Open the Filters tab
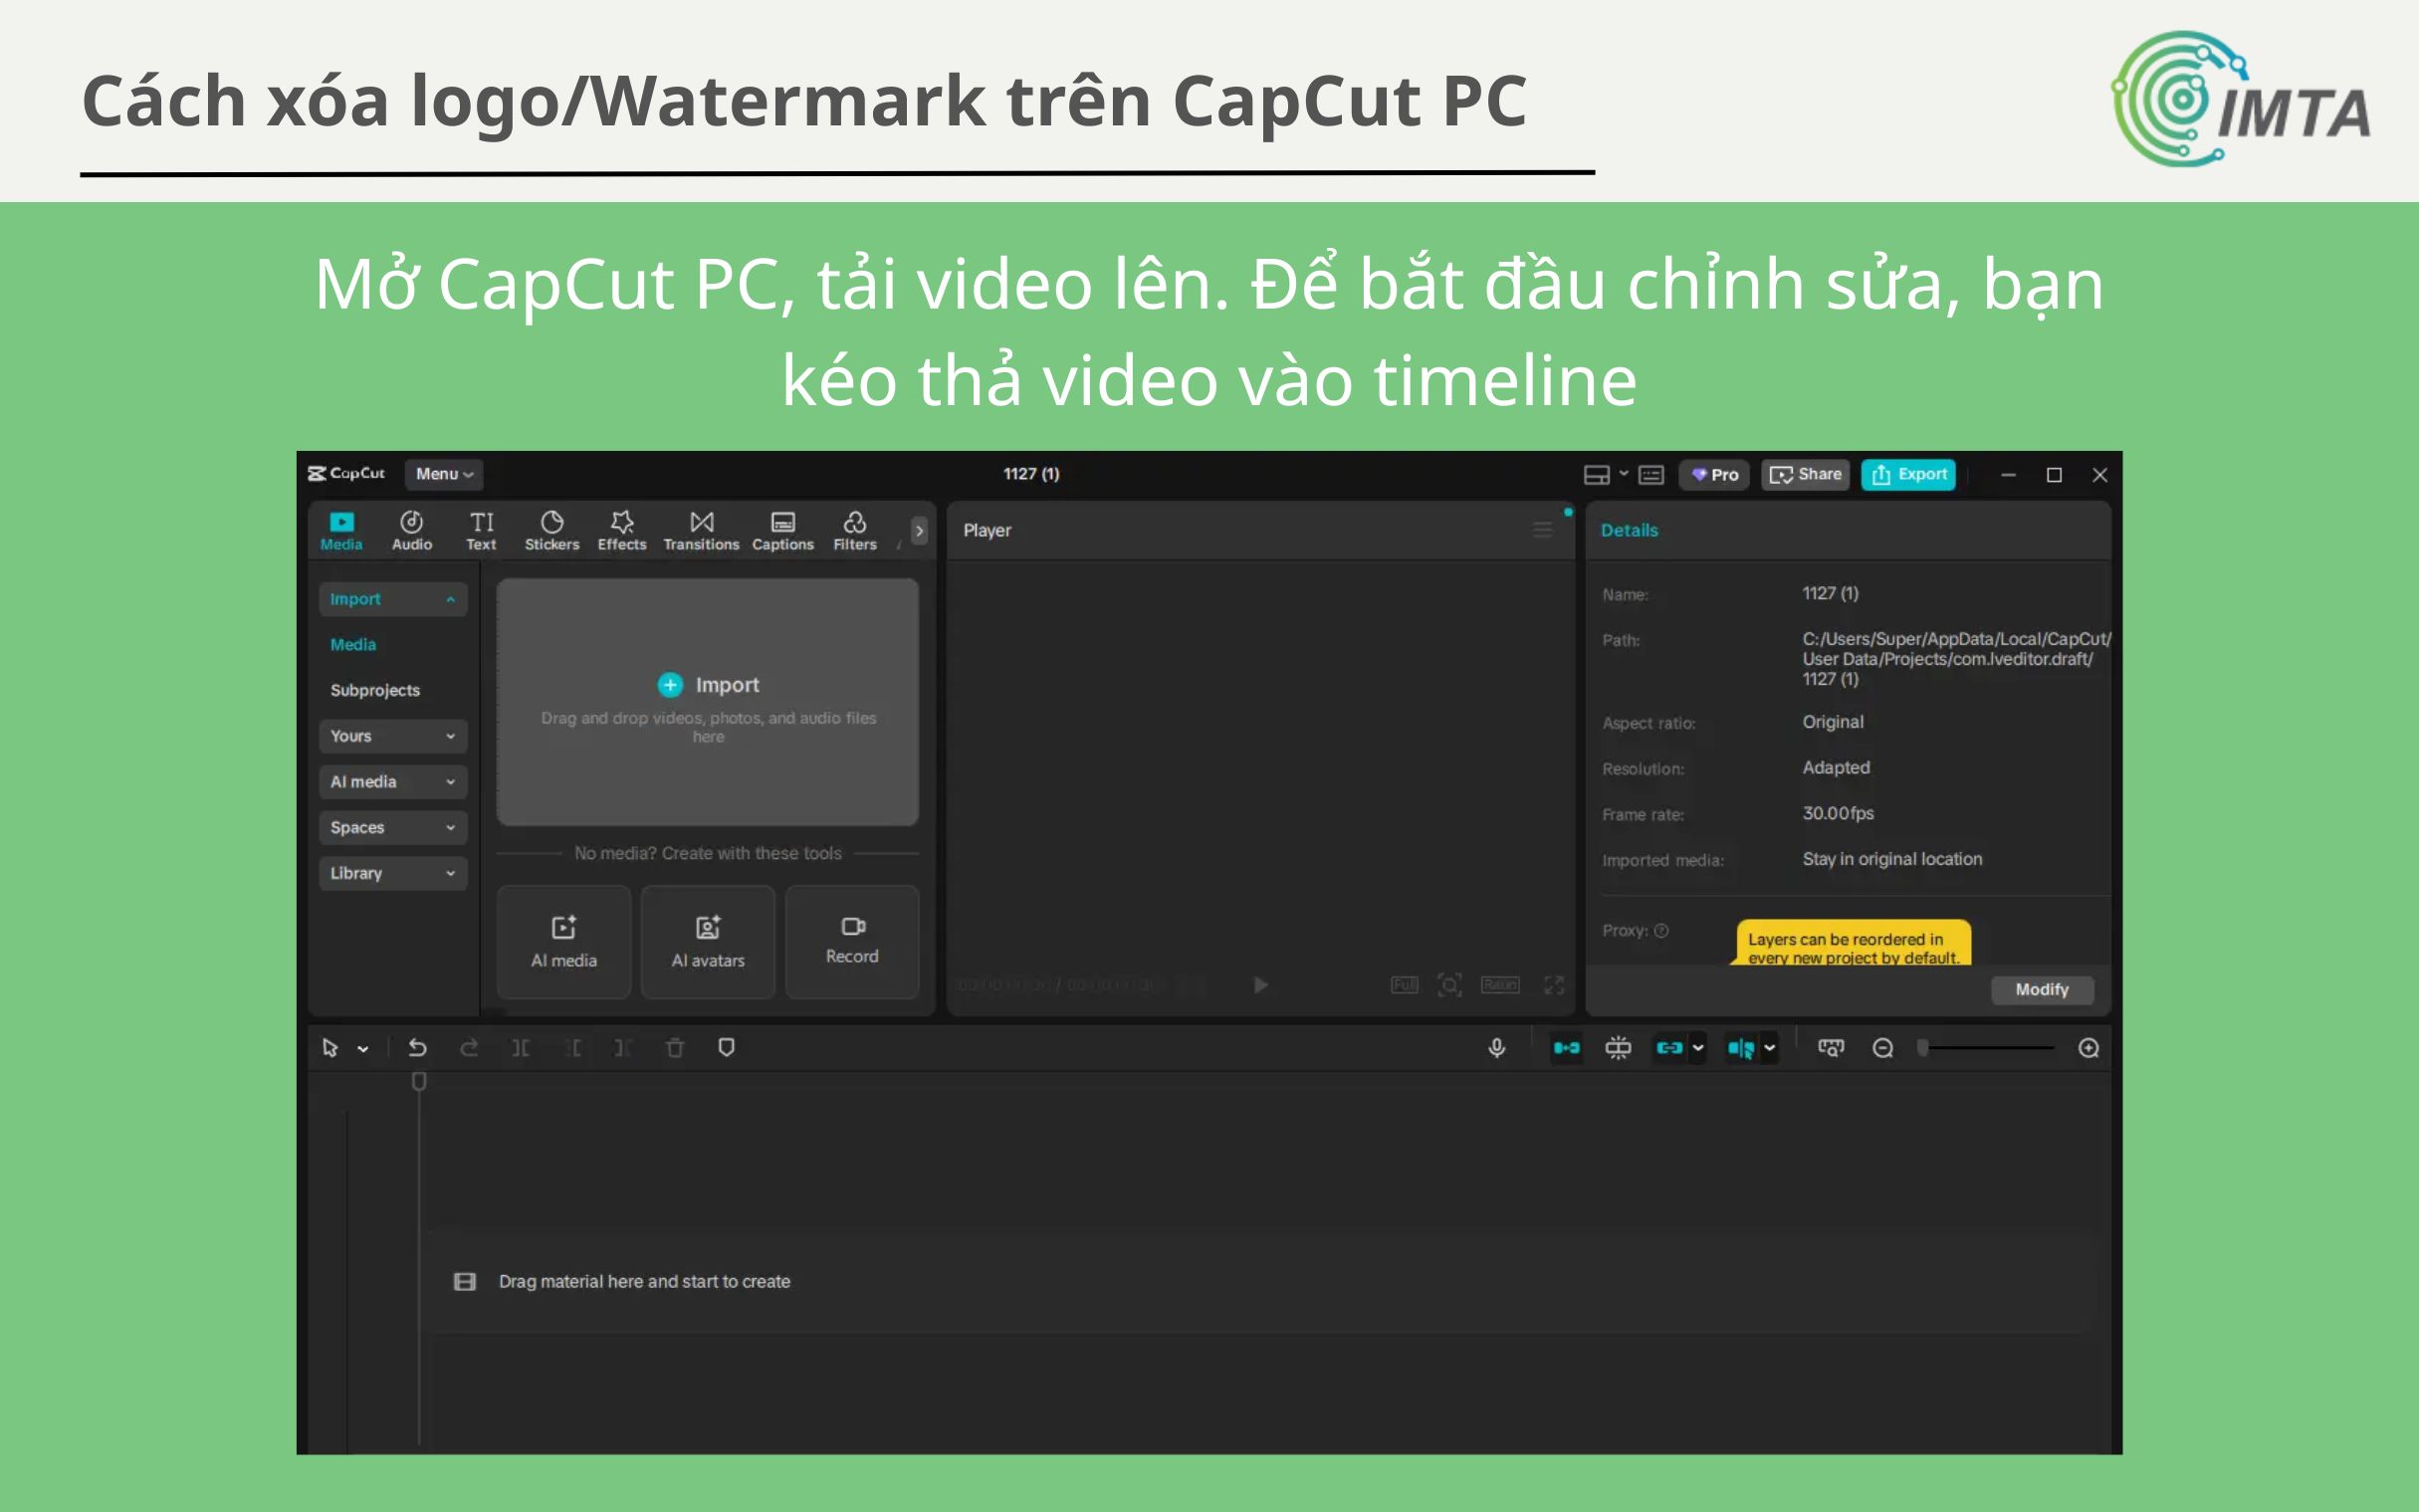The height and width of the screenshot is (1512, 2419). 855,530
